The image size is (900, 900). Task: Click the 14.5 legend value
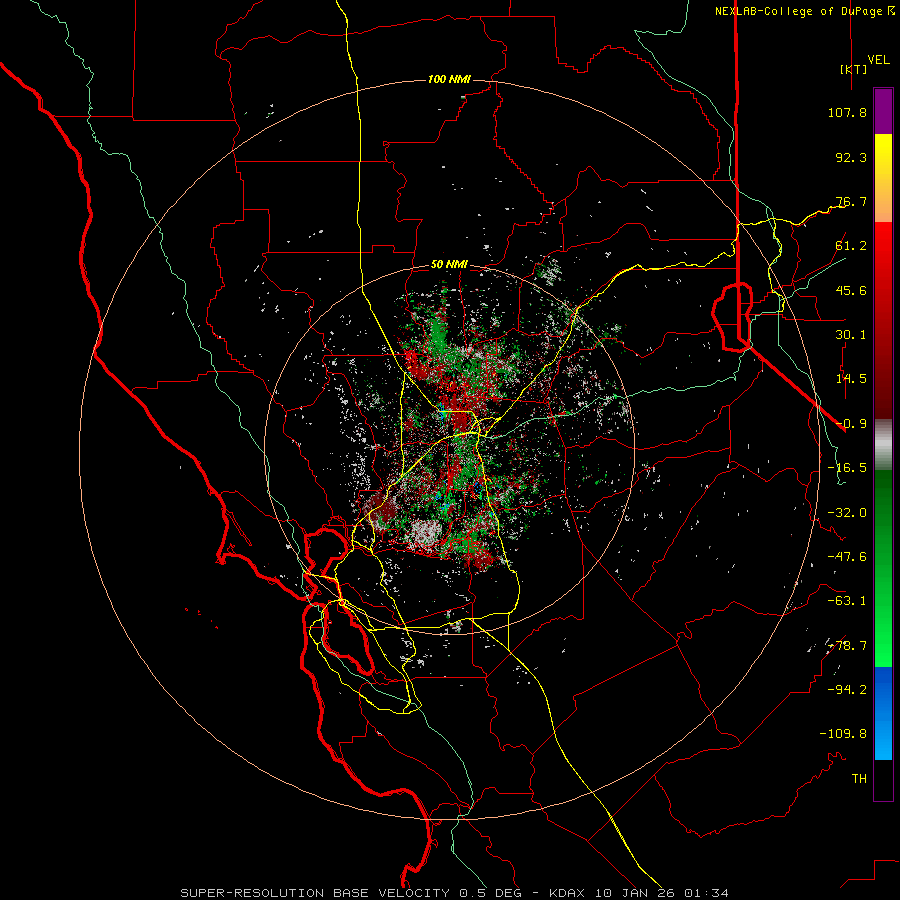(851, 379)
